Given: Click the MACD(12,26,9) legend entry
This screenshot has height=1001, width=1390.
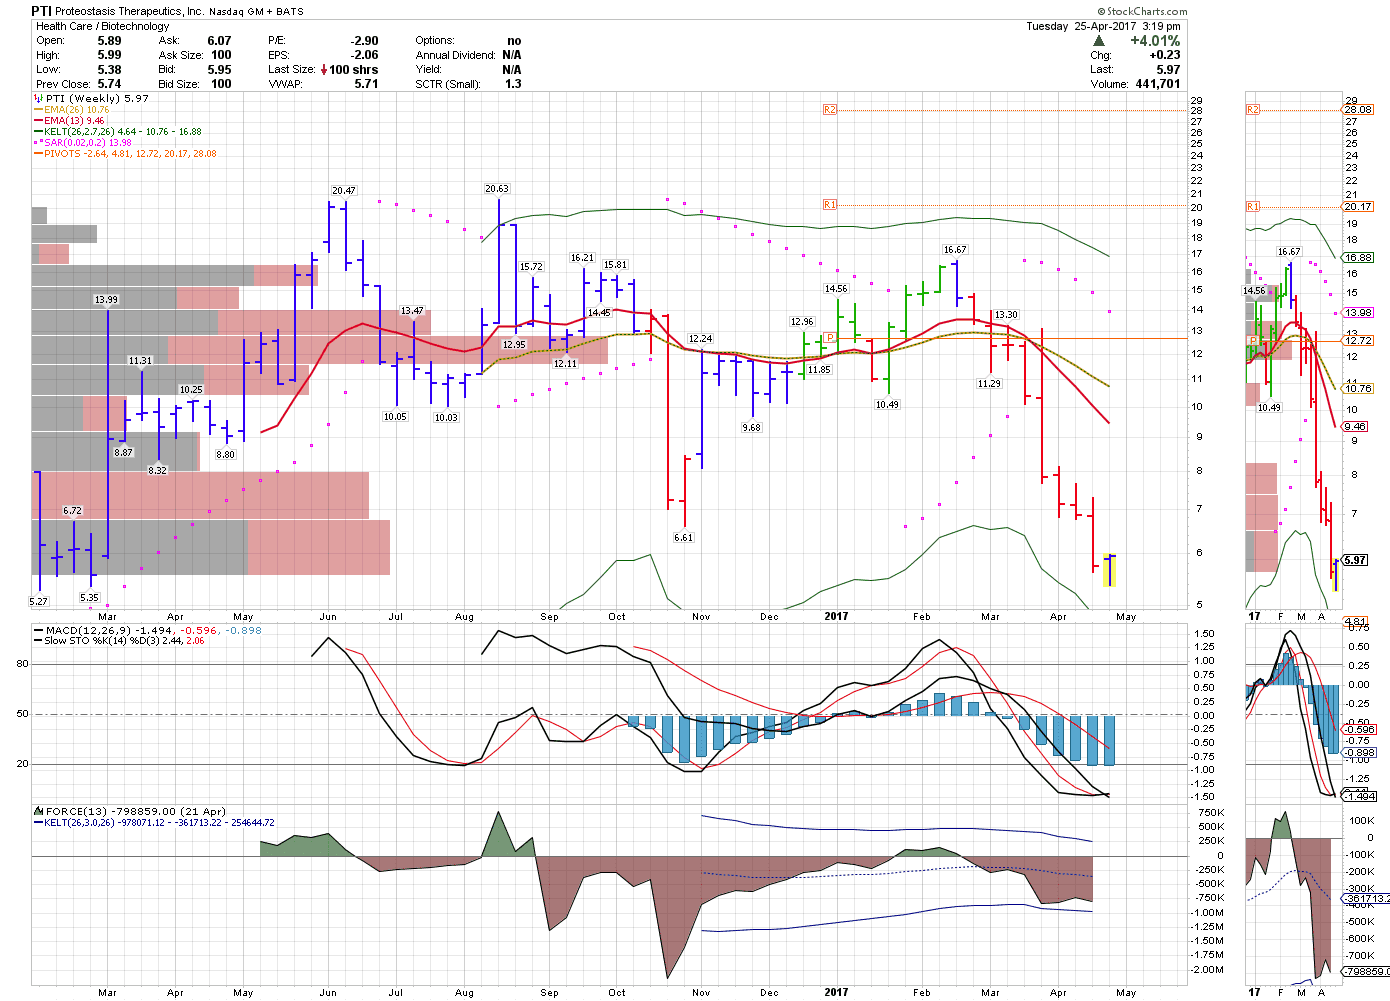Looking at the screenshot, I should point(148,630).
